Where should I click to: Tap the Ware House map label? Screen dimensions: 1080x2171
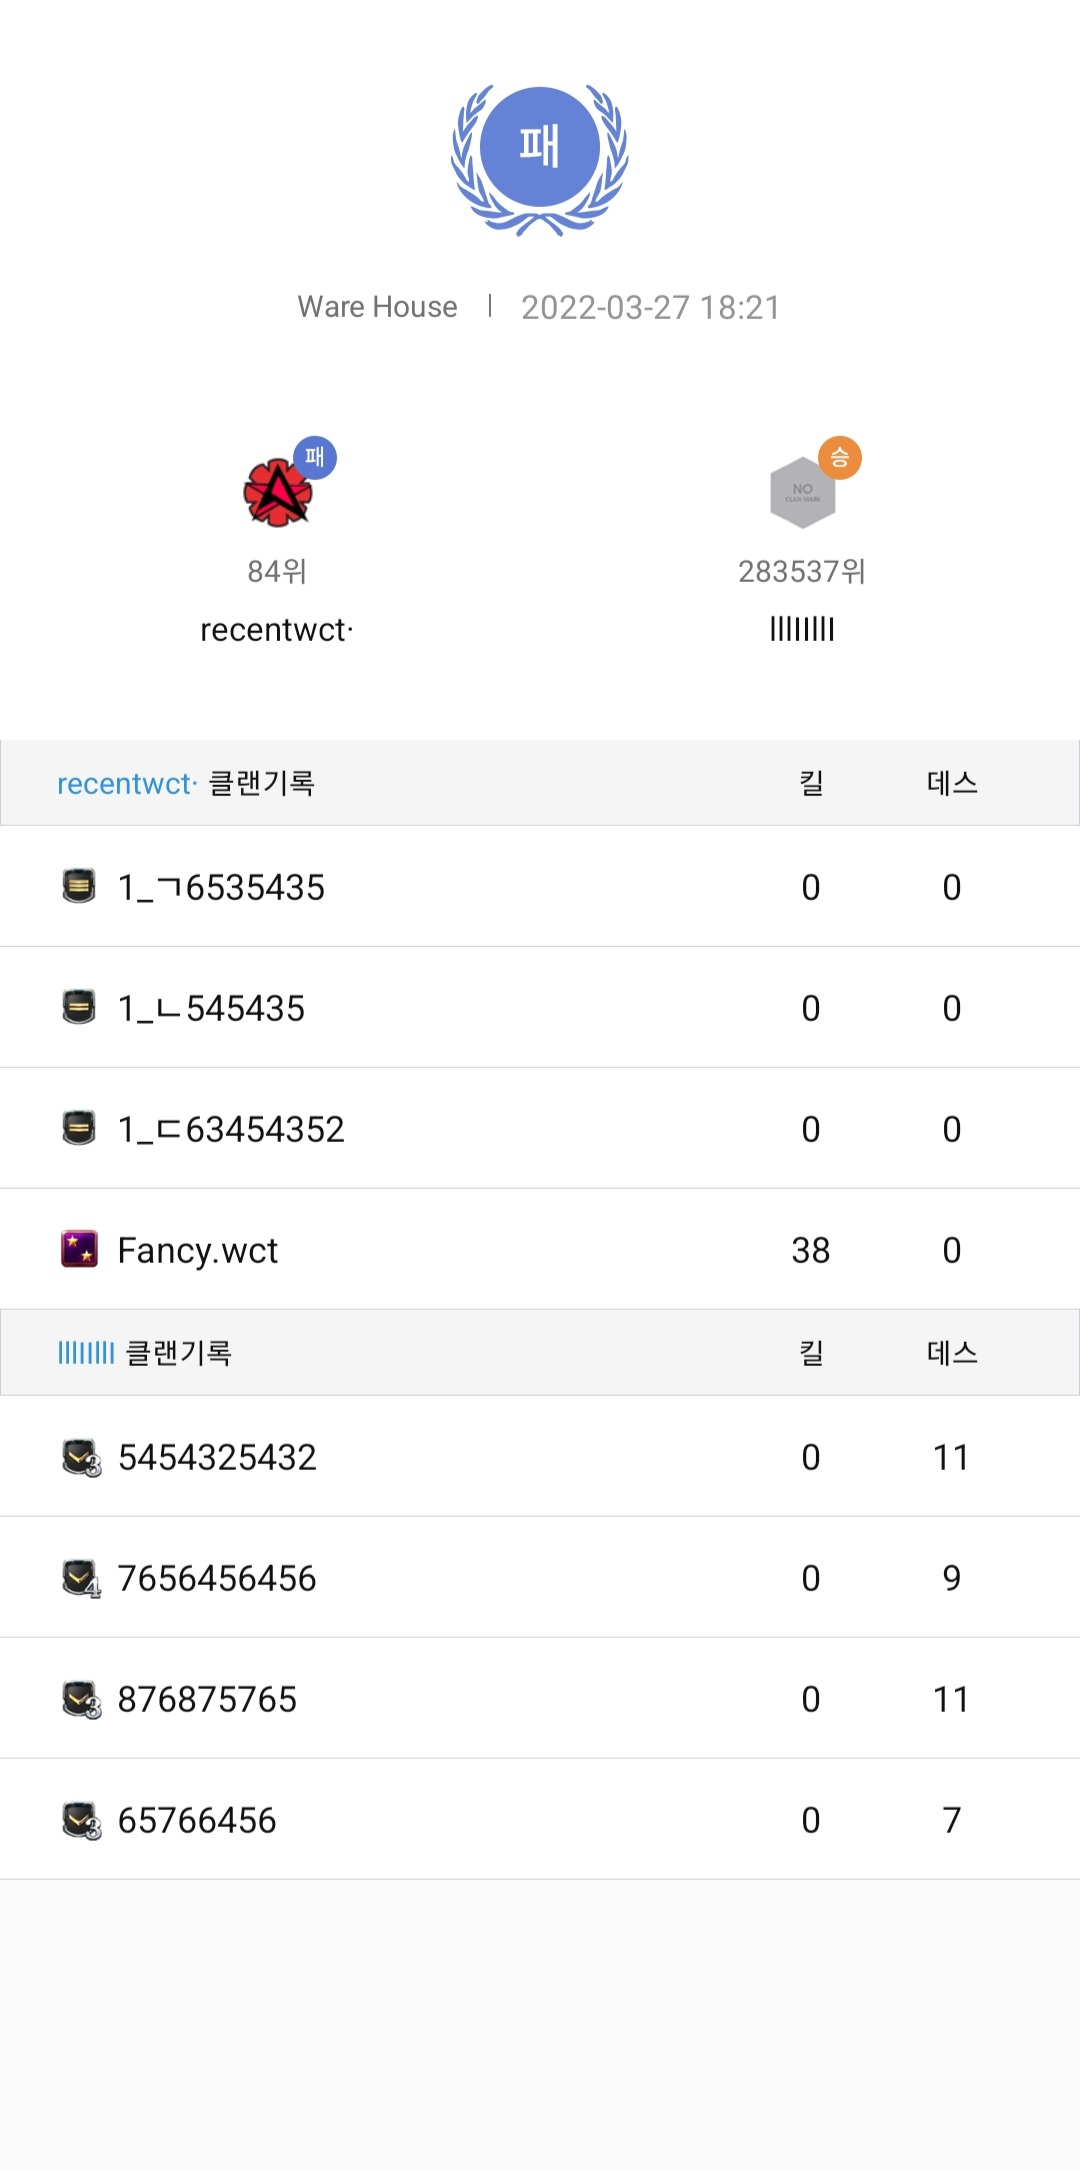click(x=377, y=306)
